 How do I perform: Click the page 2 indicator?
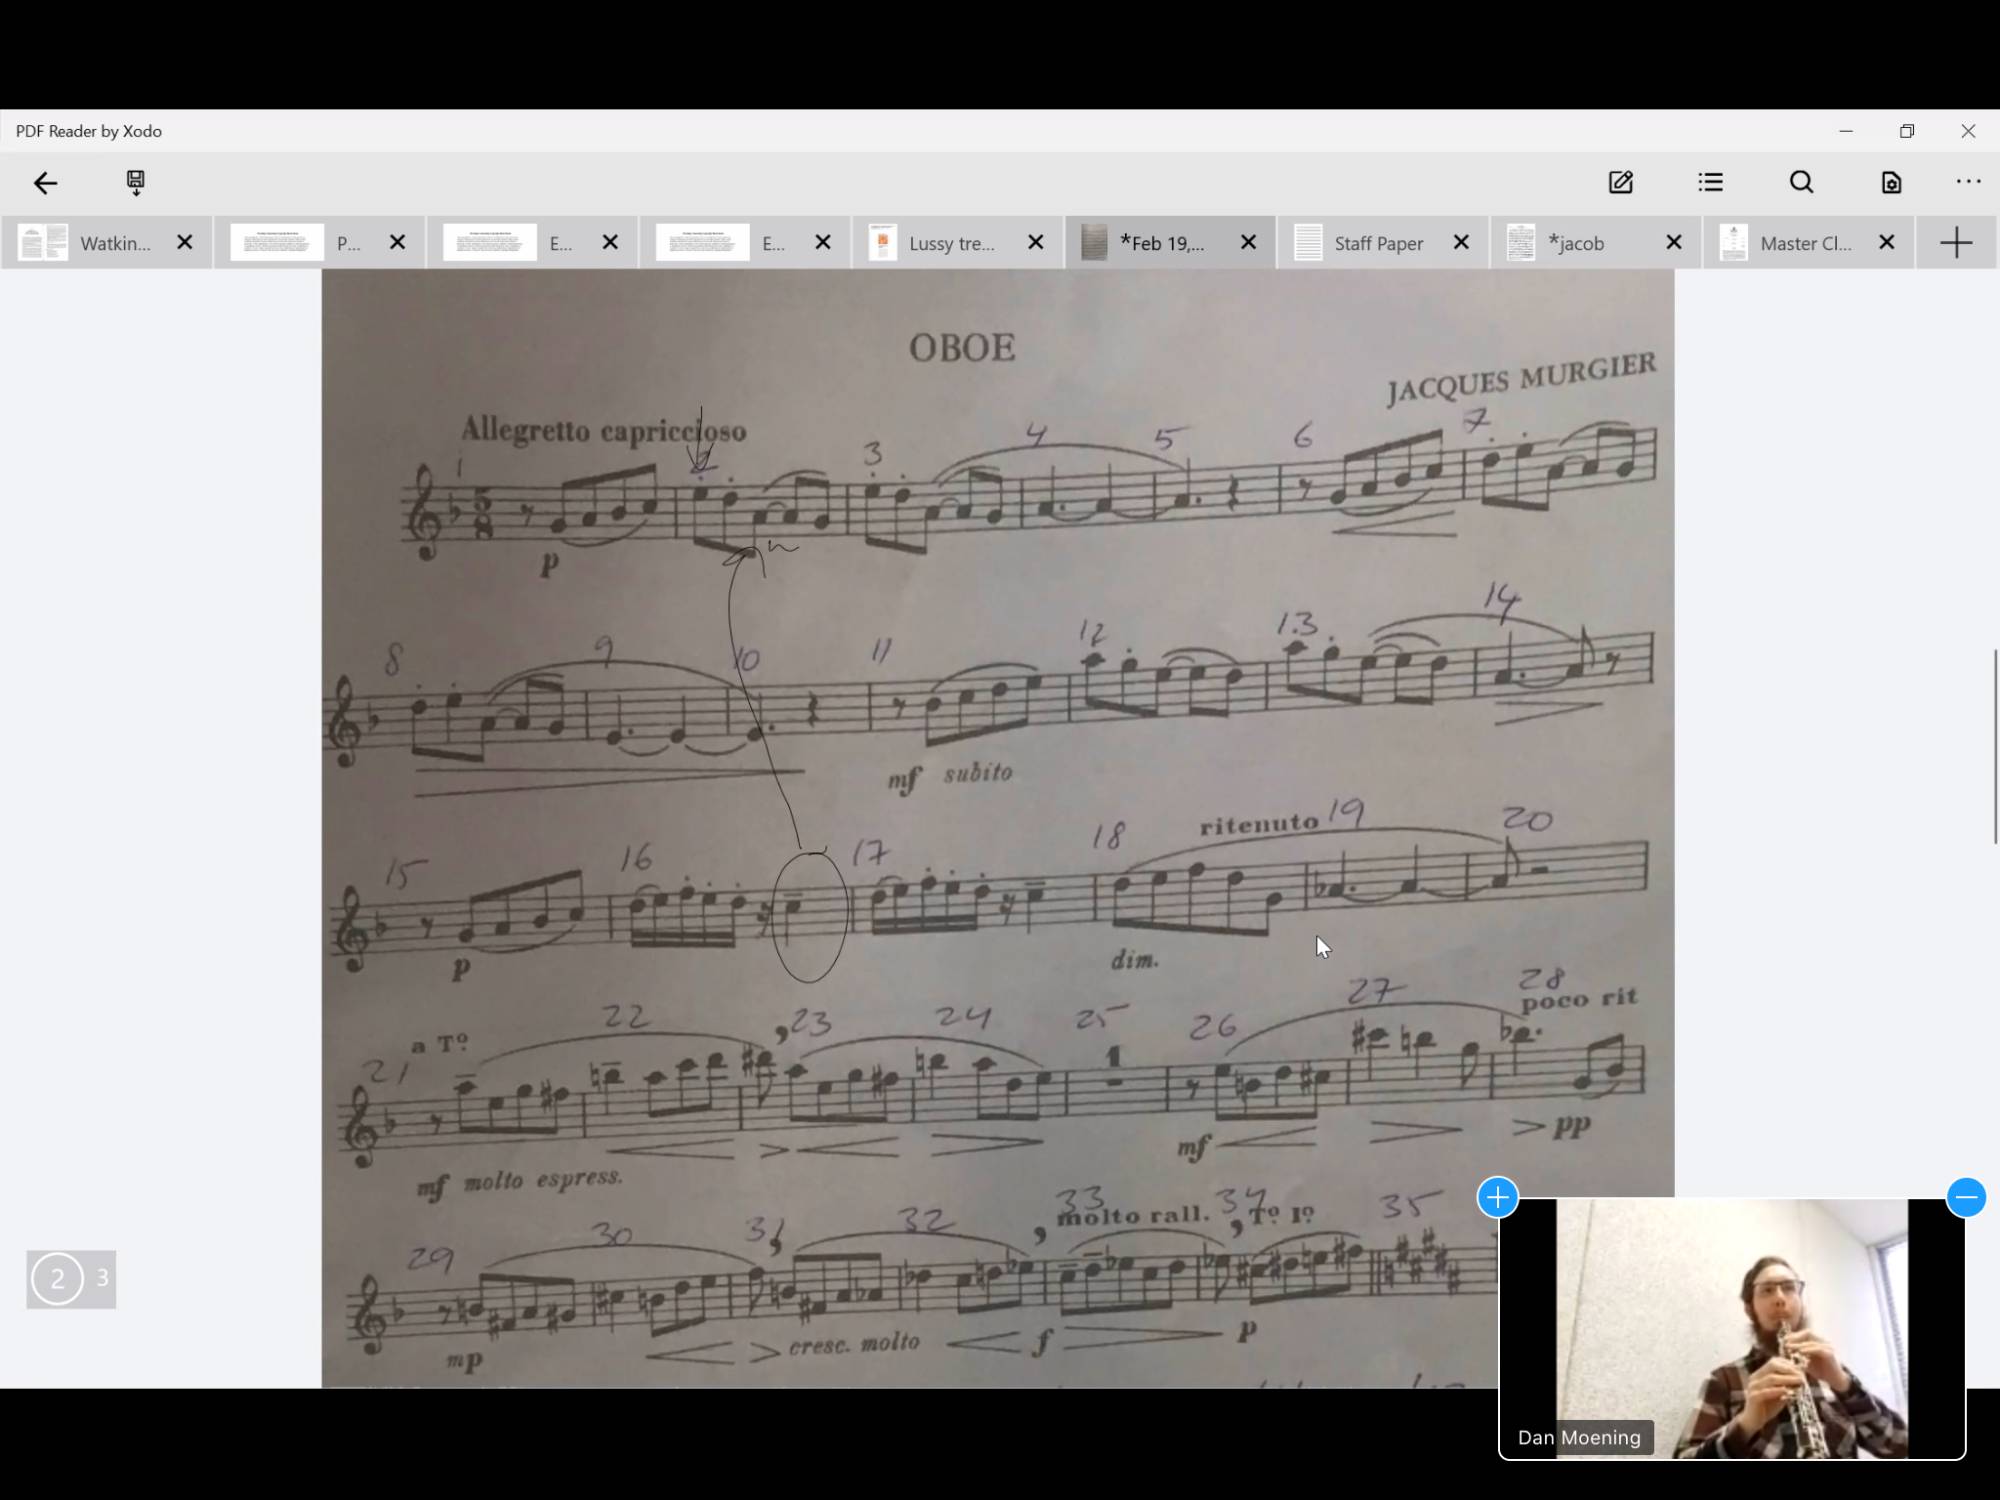(x=58, y=1278)
